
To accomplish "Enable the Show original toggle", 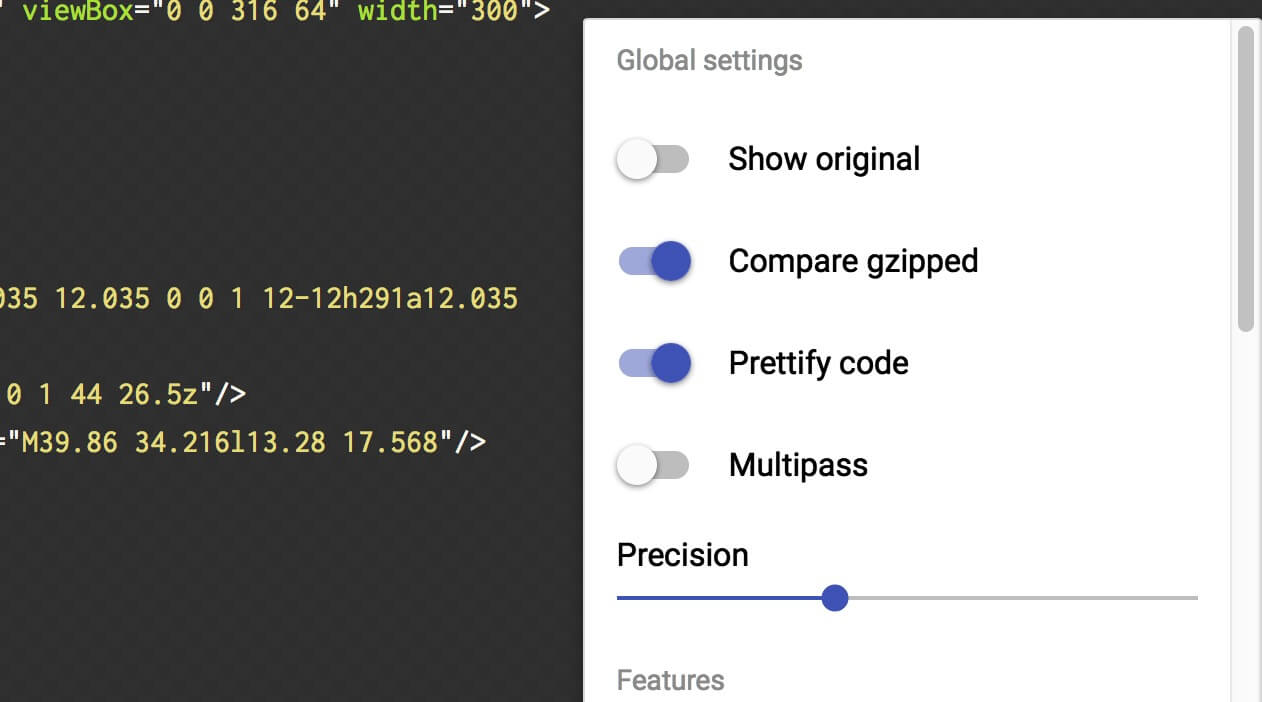I will pyautogui.click(x=653, y=159).
